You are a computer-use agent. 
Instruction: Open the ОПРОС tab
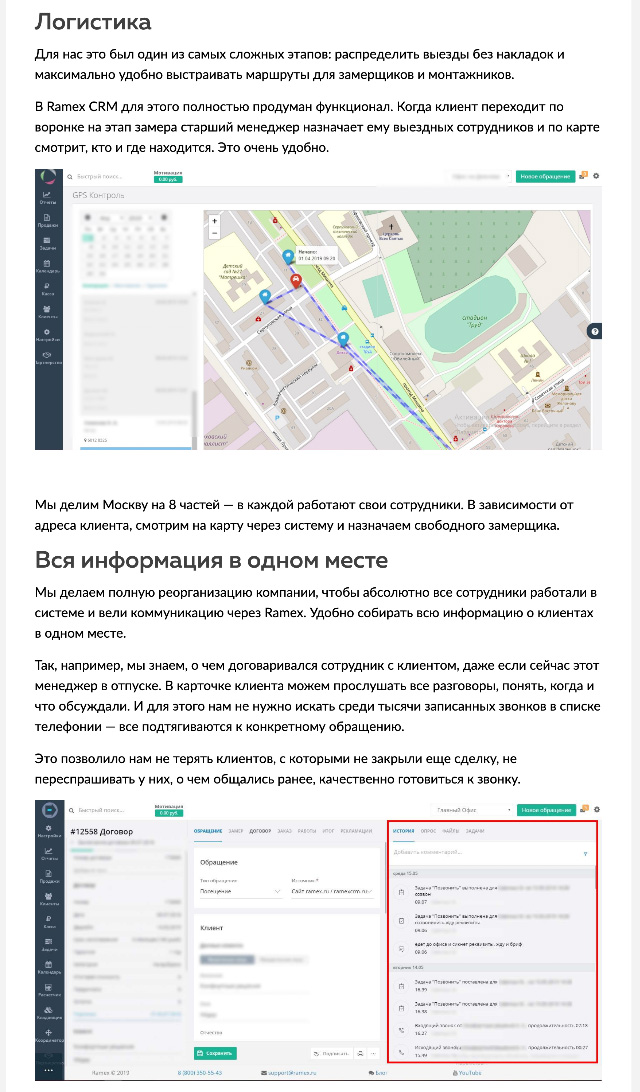pos(428,831)
